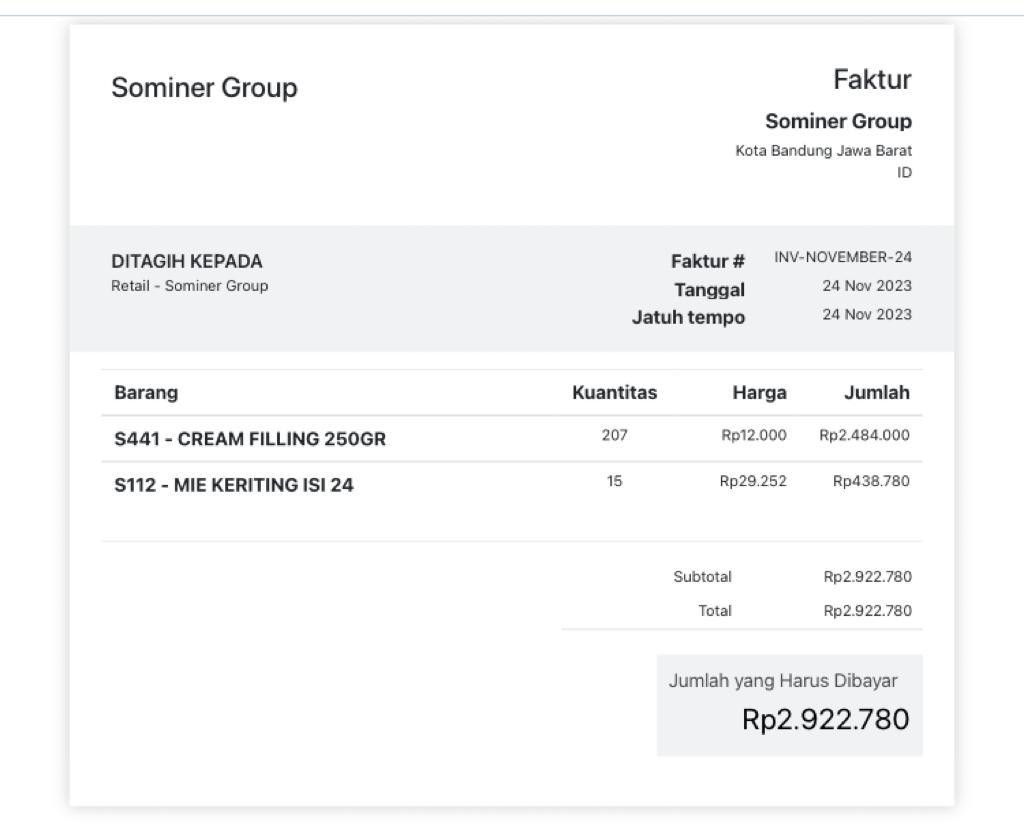The image size is (1024, 829).
Task: Click the quantity value 207
Action: pos(614,435)
